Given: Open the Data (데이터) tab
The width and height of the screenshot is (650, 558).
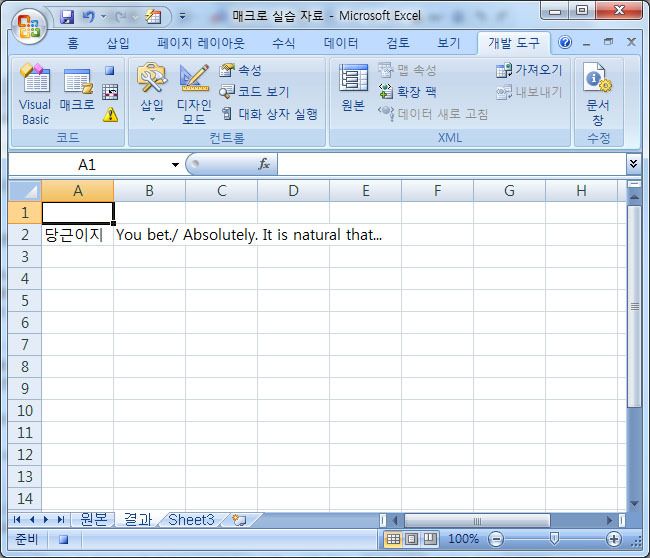Looking at the screenshot, I should coord(341,43).
